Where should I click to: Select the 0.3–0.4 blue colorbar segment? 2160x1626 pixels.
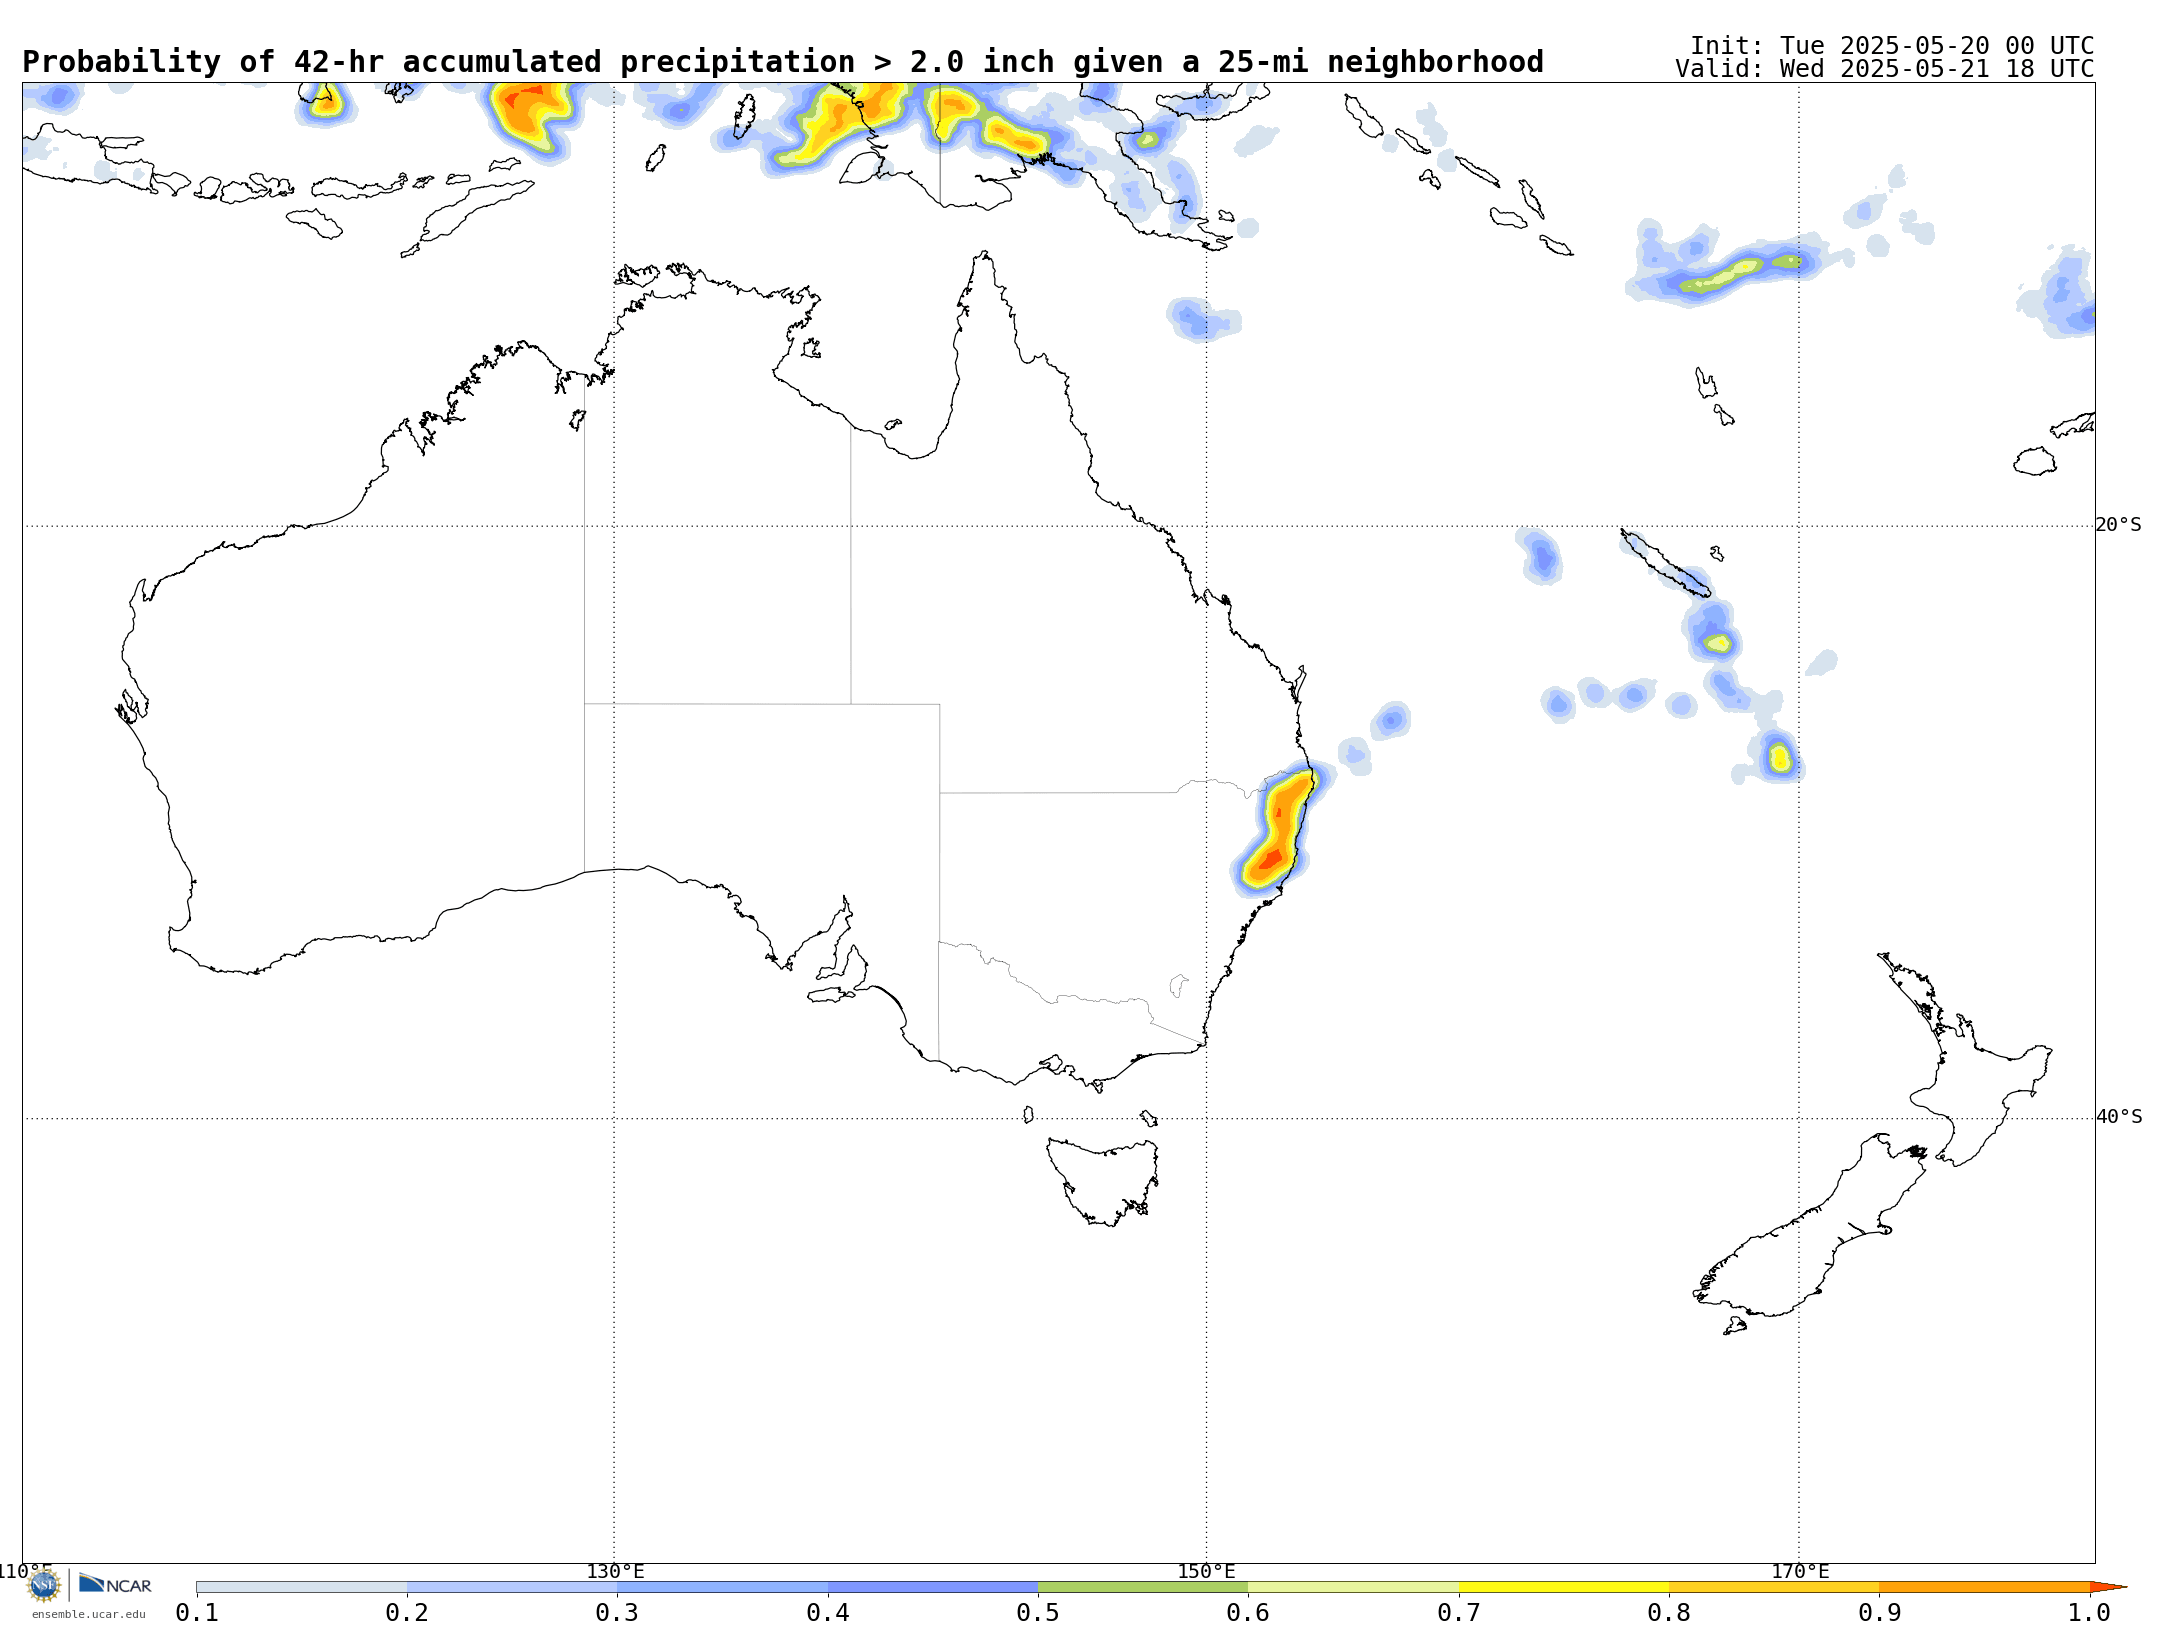tap(722, 1587)
